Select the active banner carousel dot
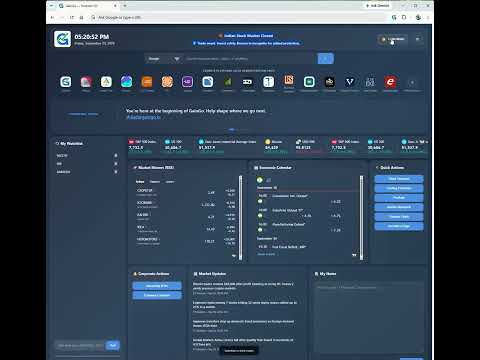The width and height of the screenshot is (480, 360). [x=232, y=129]
